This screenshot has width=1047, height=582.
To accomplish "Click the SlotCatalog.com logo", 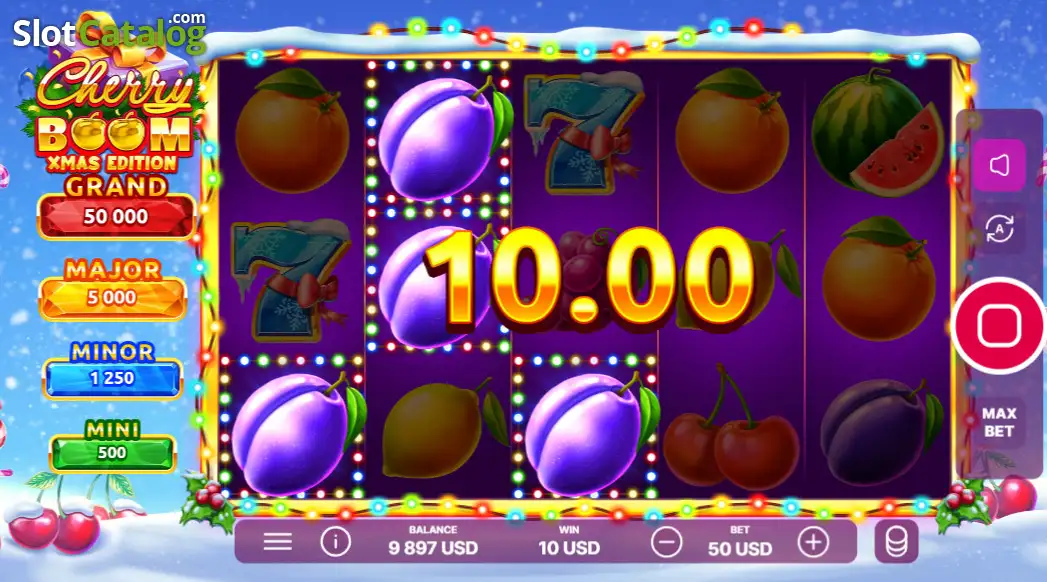I will click(x=110, y=32).
